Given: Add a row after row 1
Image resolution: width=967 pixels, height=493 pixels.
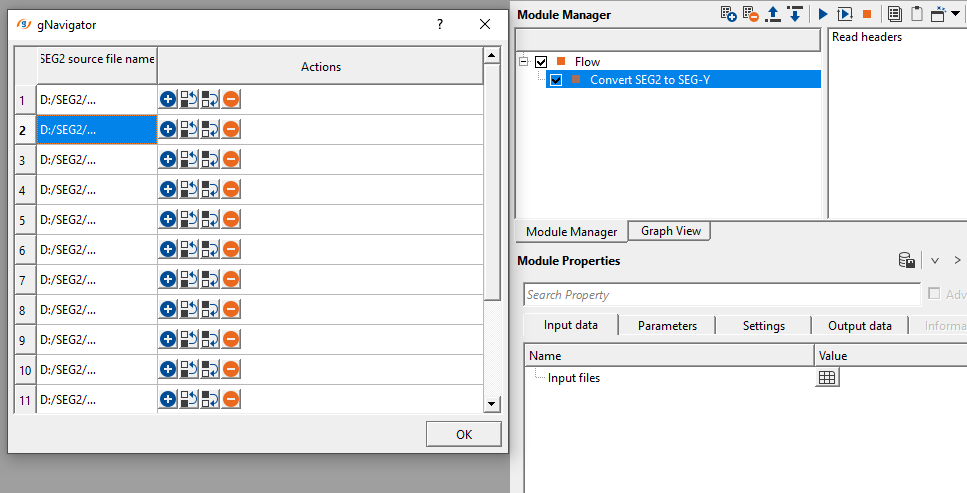Looking at the screenshot, I should [x=168, y=99].
